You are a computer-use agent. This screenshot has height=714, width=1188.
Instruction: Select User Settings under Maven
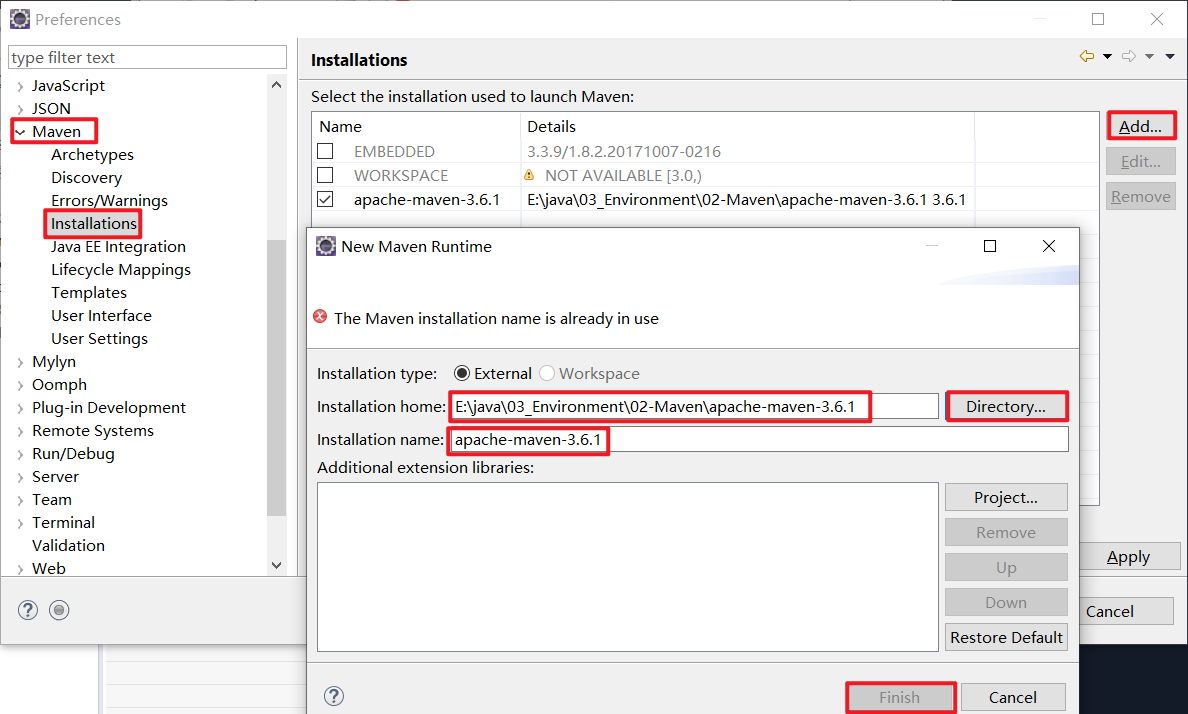[99, 338]
